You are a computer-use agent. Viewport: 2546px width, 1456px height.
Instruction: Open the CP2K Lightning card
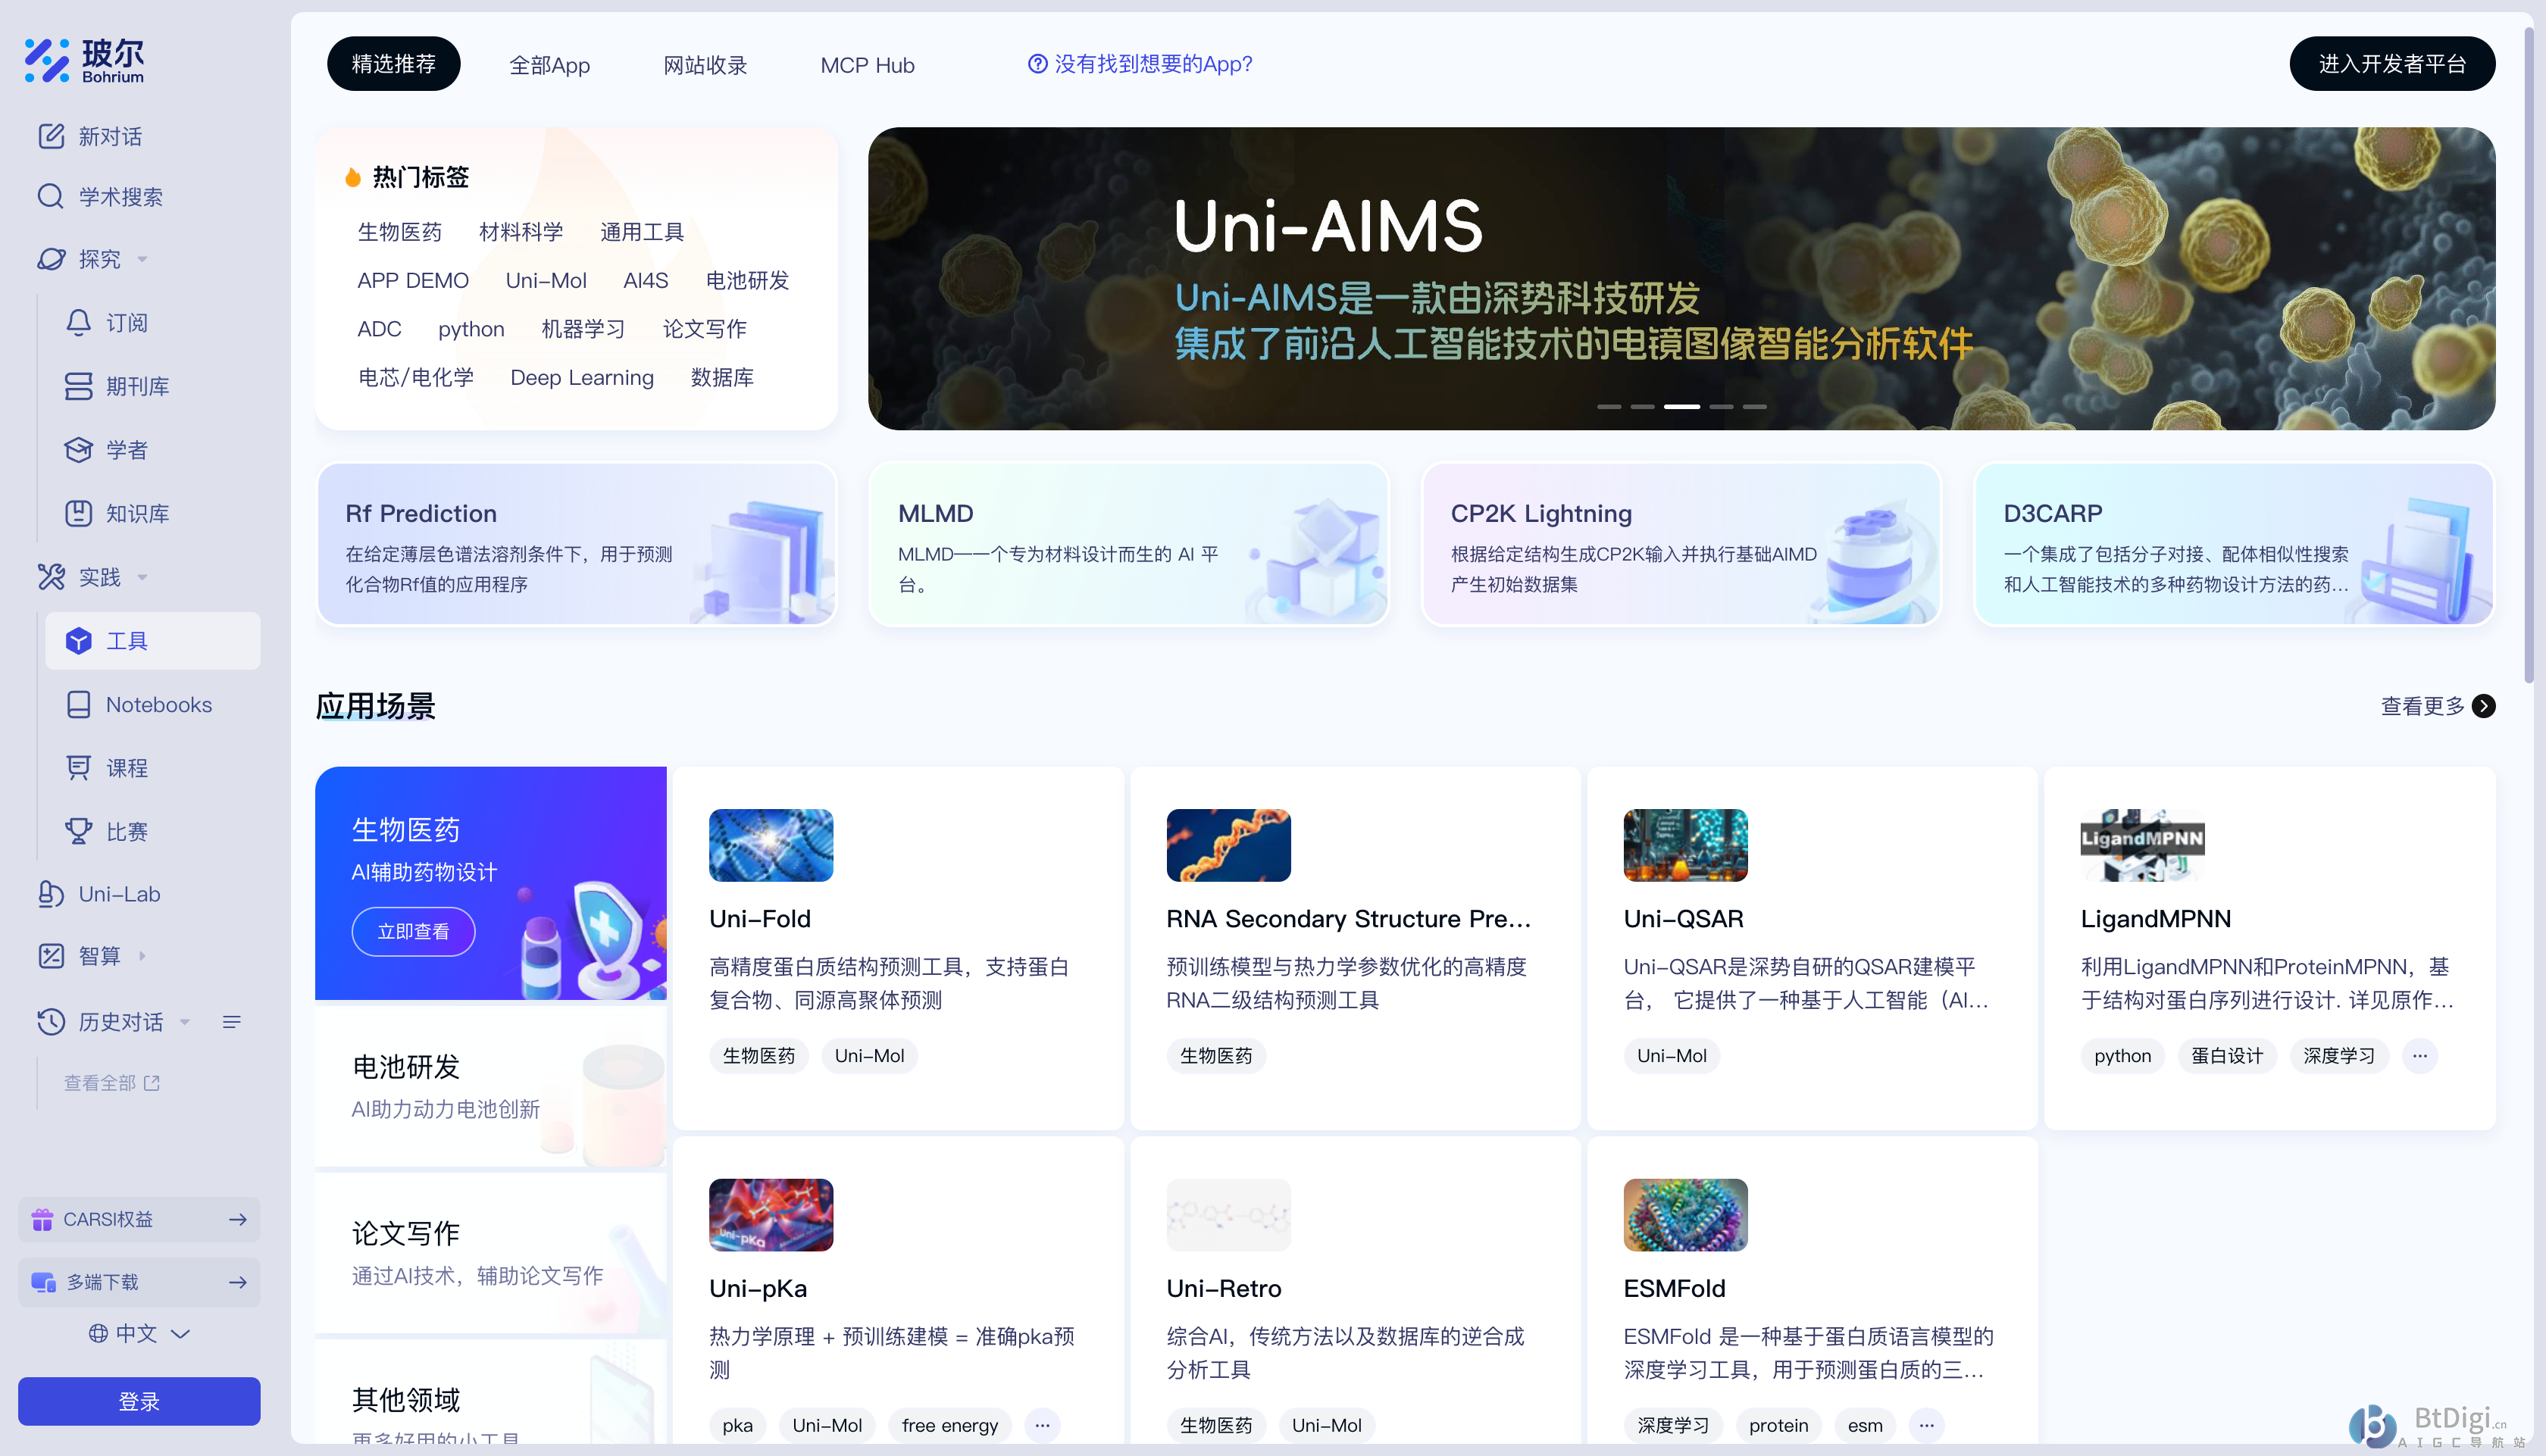(x=1682, y=545)
